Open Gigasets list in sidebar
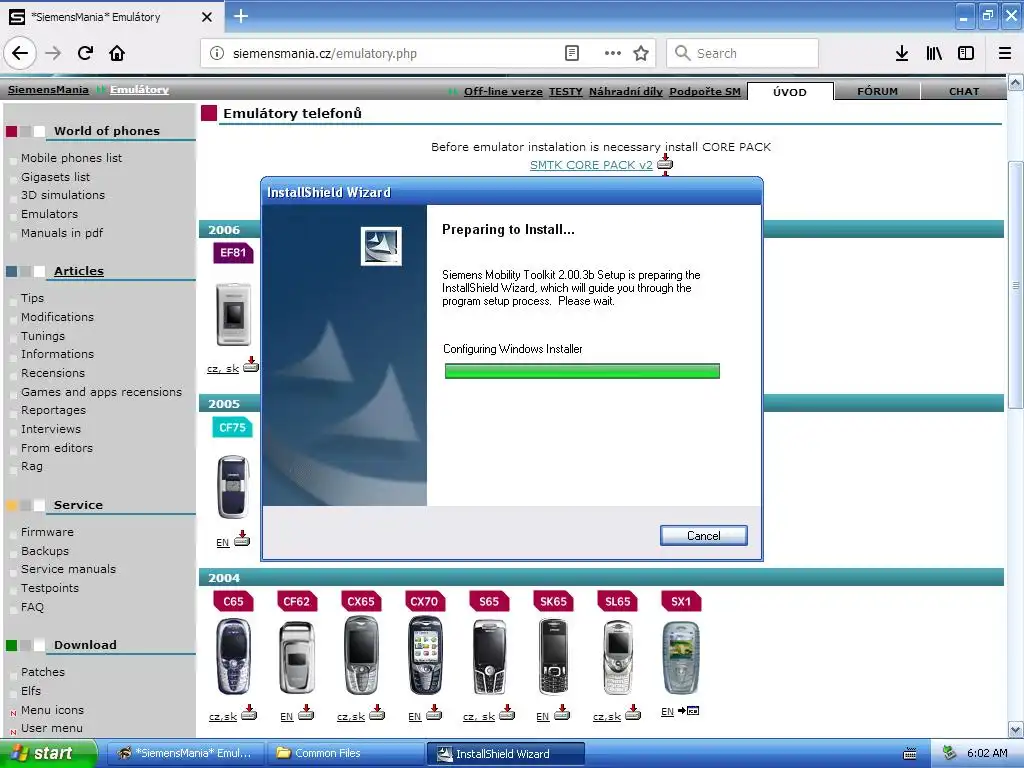The height and width of the screenshot is (768, 1024). pyautogui.click(x=56, y=176)
